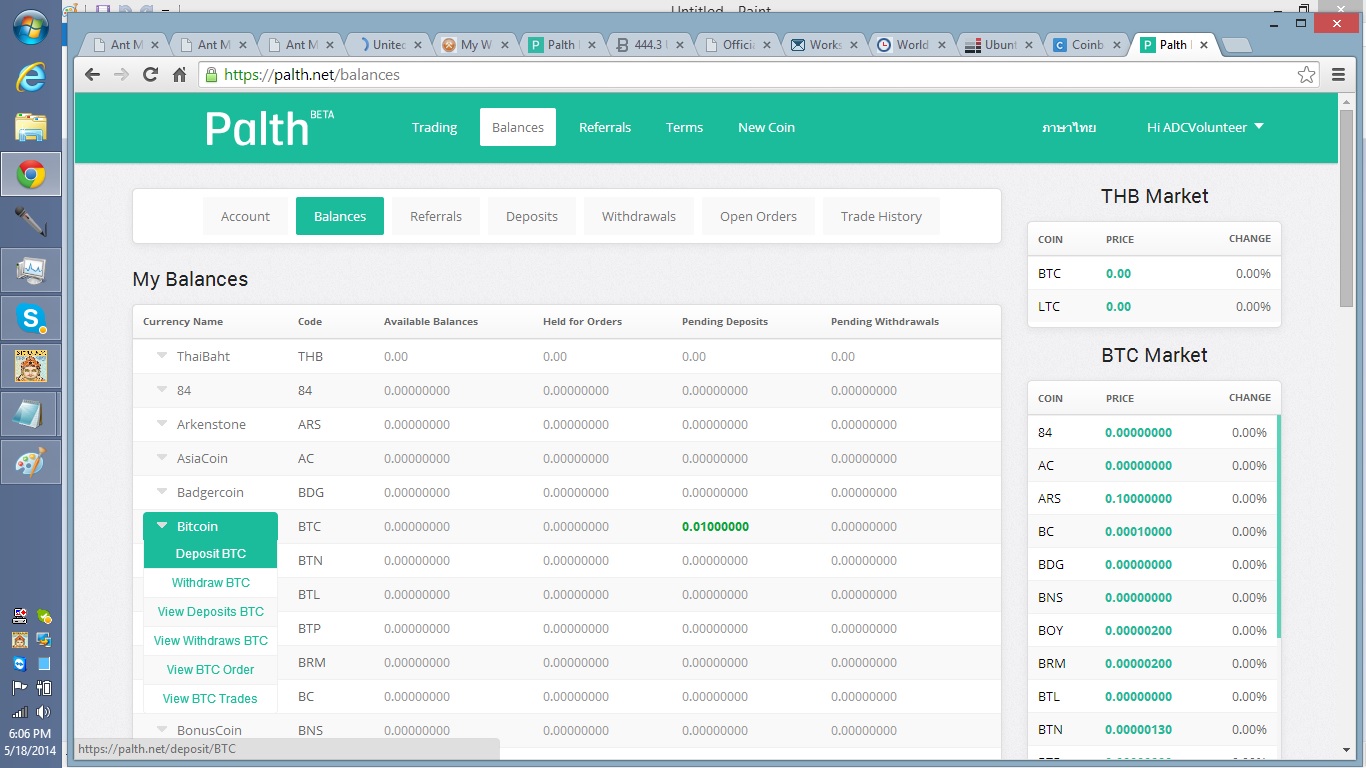Collapse the Bitcoin dropdown arrow
The width and height of the screenshot is (1366, 768).
click(162, 525)
